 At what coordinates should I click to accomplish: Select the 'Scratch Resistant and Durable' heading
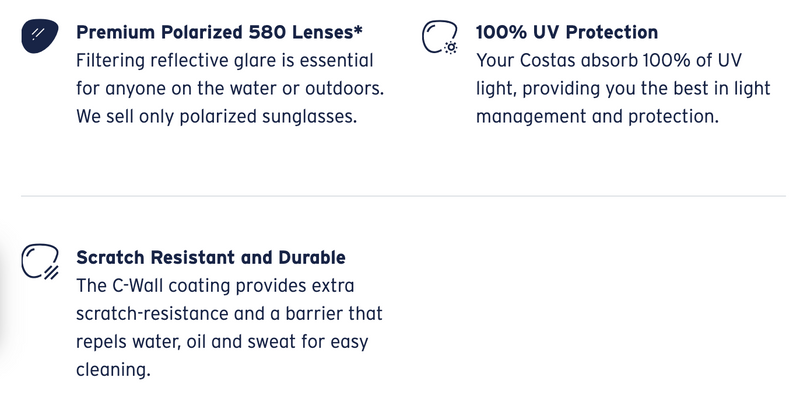[x=211, y=258]
